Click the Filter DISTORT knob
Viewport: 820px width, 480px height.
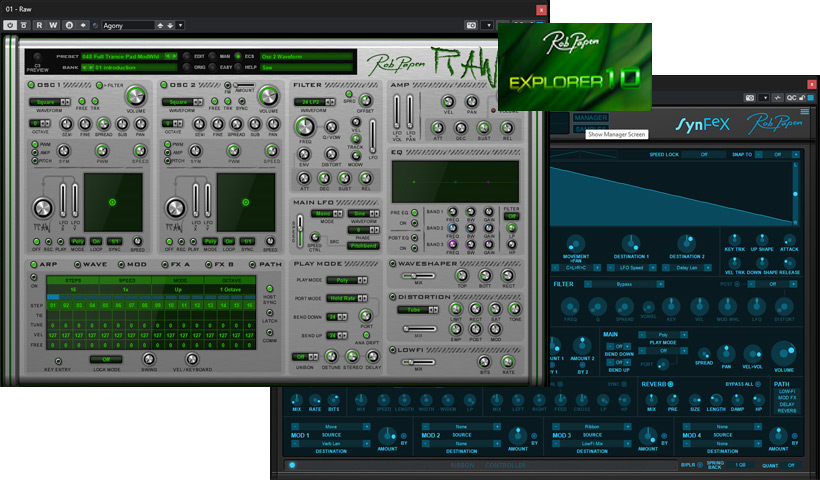pyautogui.click(x=331, y=154)
